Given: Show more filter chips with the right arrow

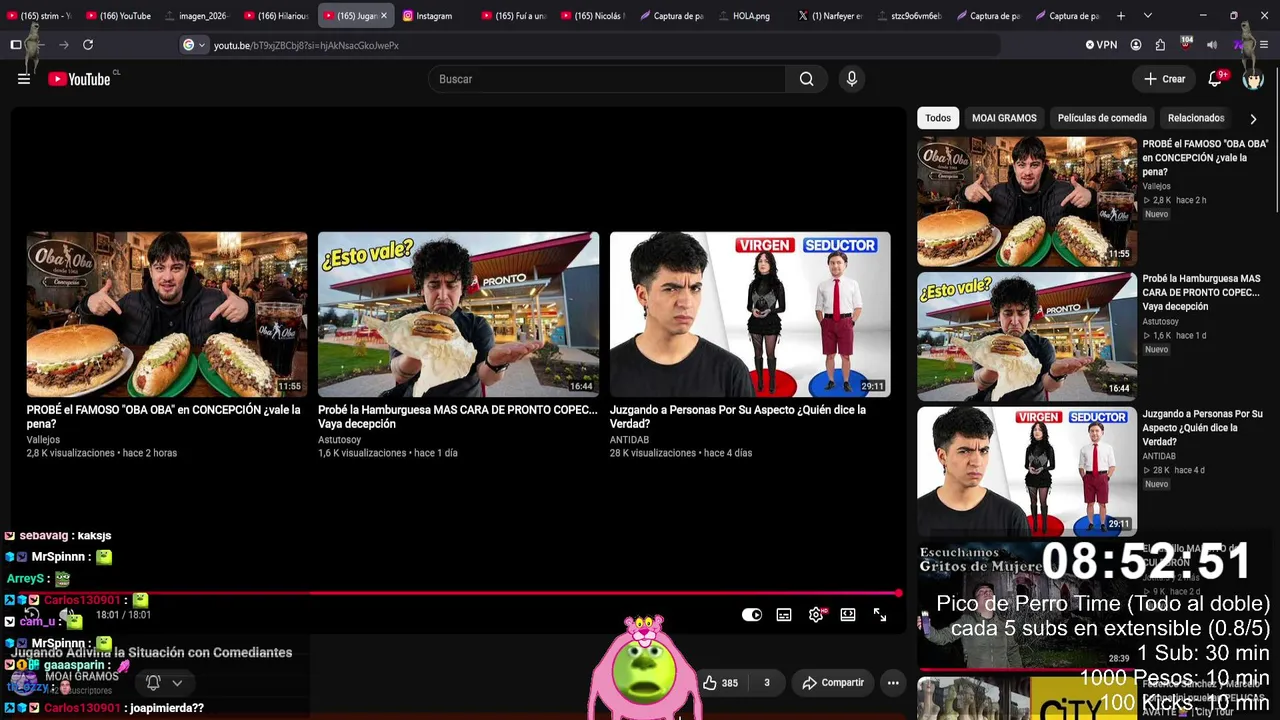Looking at the screenshot, I should pyautogui.click(x=1253, y=119).
